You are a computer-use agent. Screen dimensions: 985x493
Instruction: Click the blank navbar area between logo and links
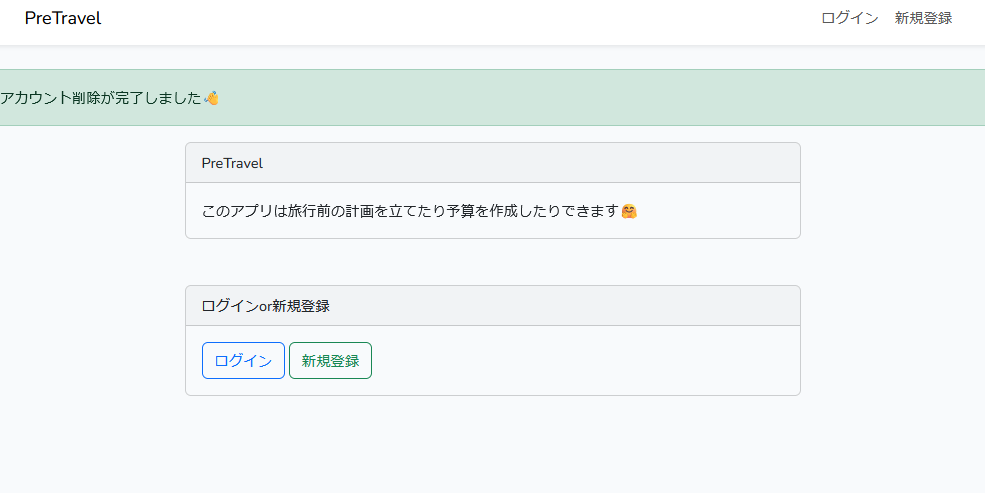tap(459, 19)
